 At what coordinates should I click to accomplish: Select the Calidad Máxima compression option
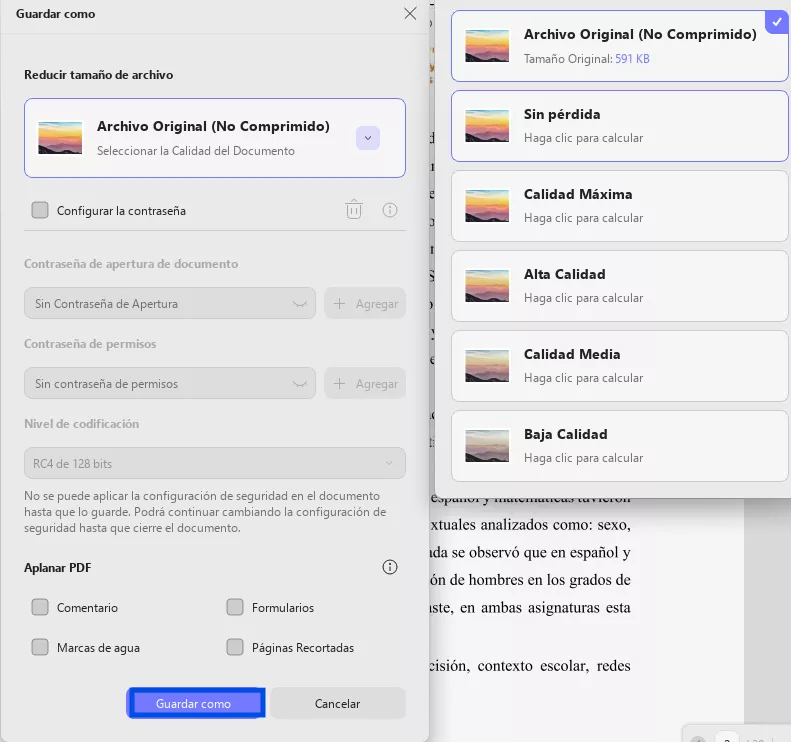(x=619, y=205)
